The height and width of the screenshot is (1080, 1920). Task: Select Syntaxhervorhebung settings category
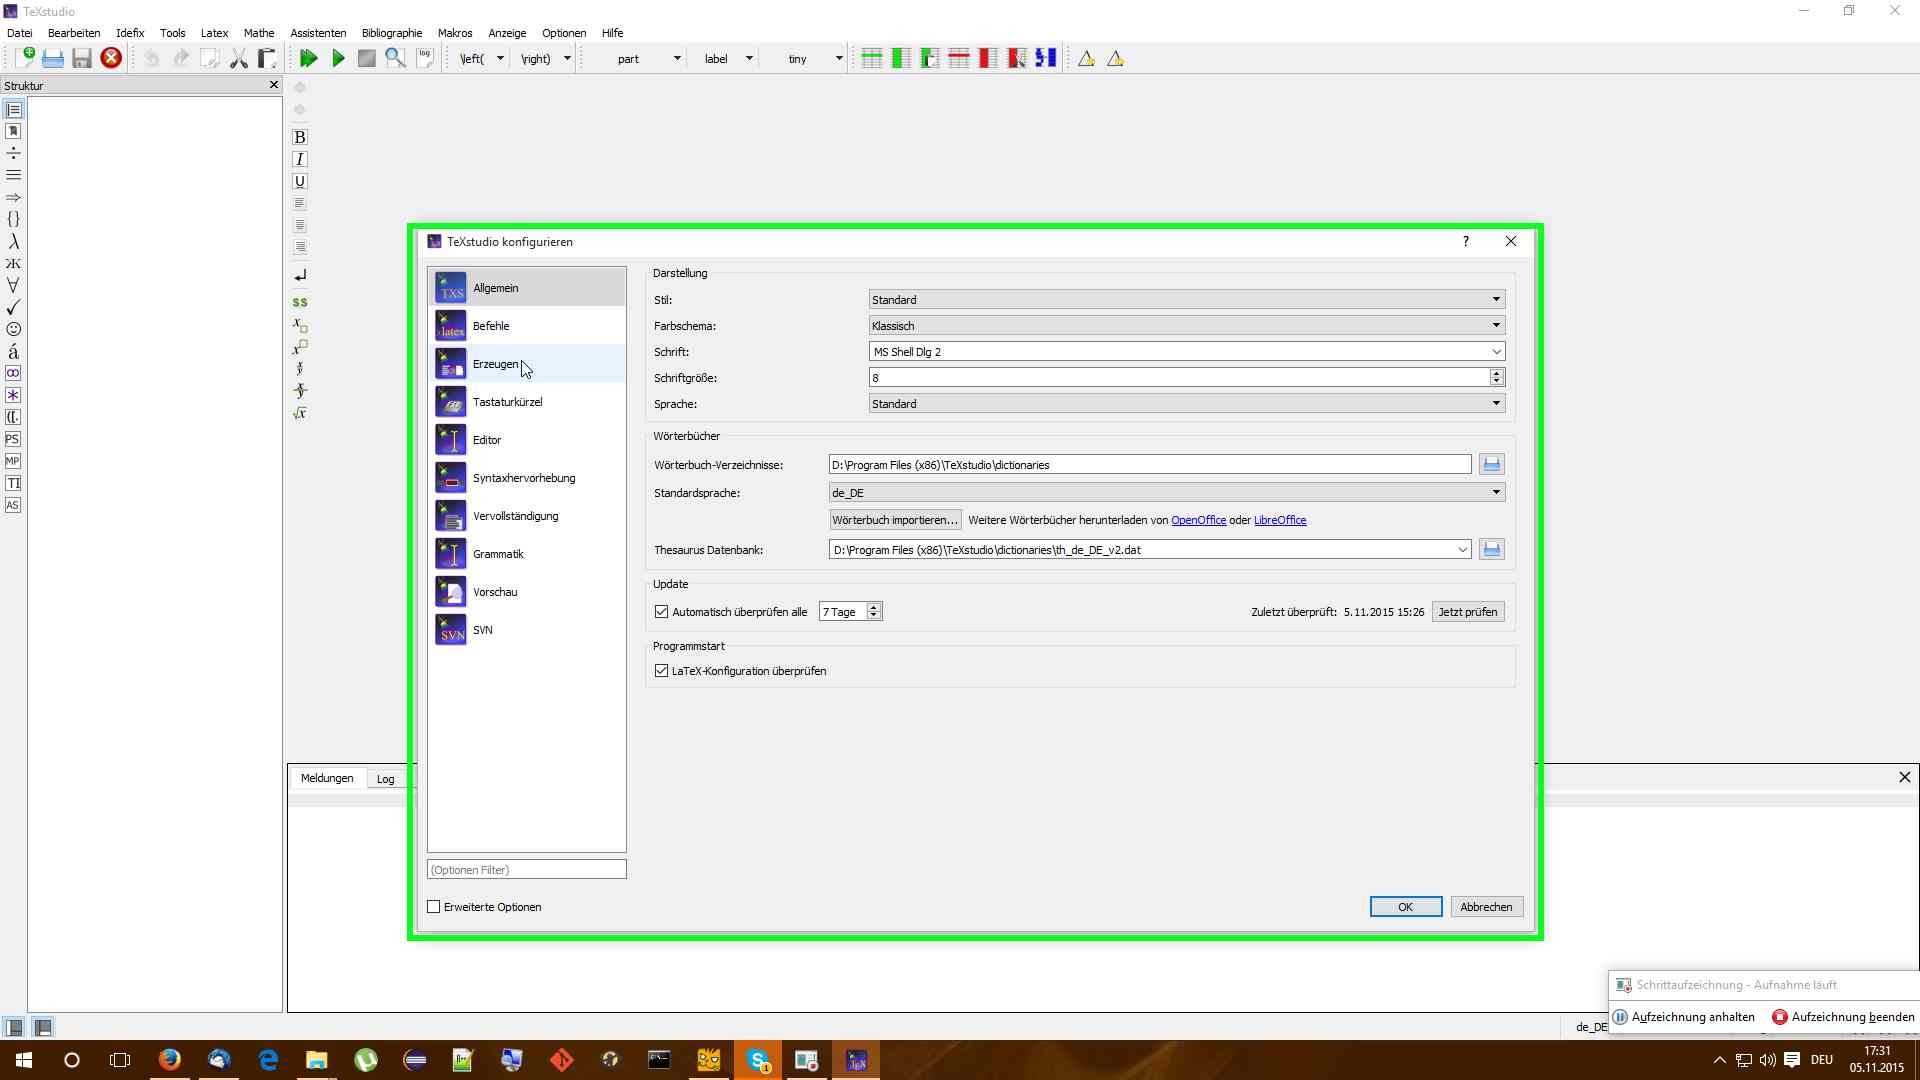(x=527, y=478)
